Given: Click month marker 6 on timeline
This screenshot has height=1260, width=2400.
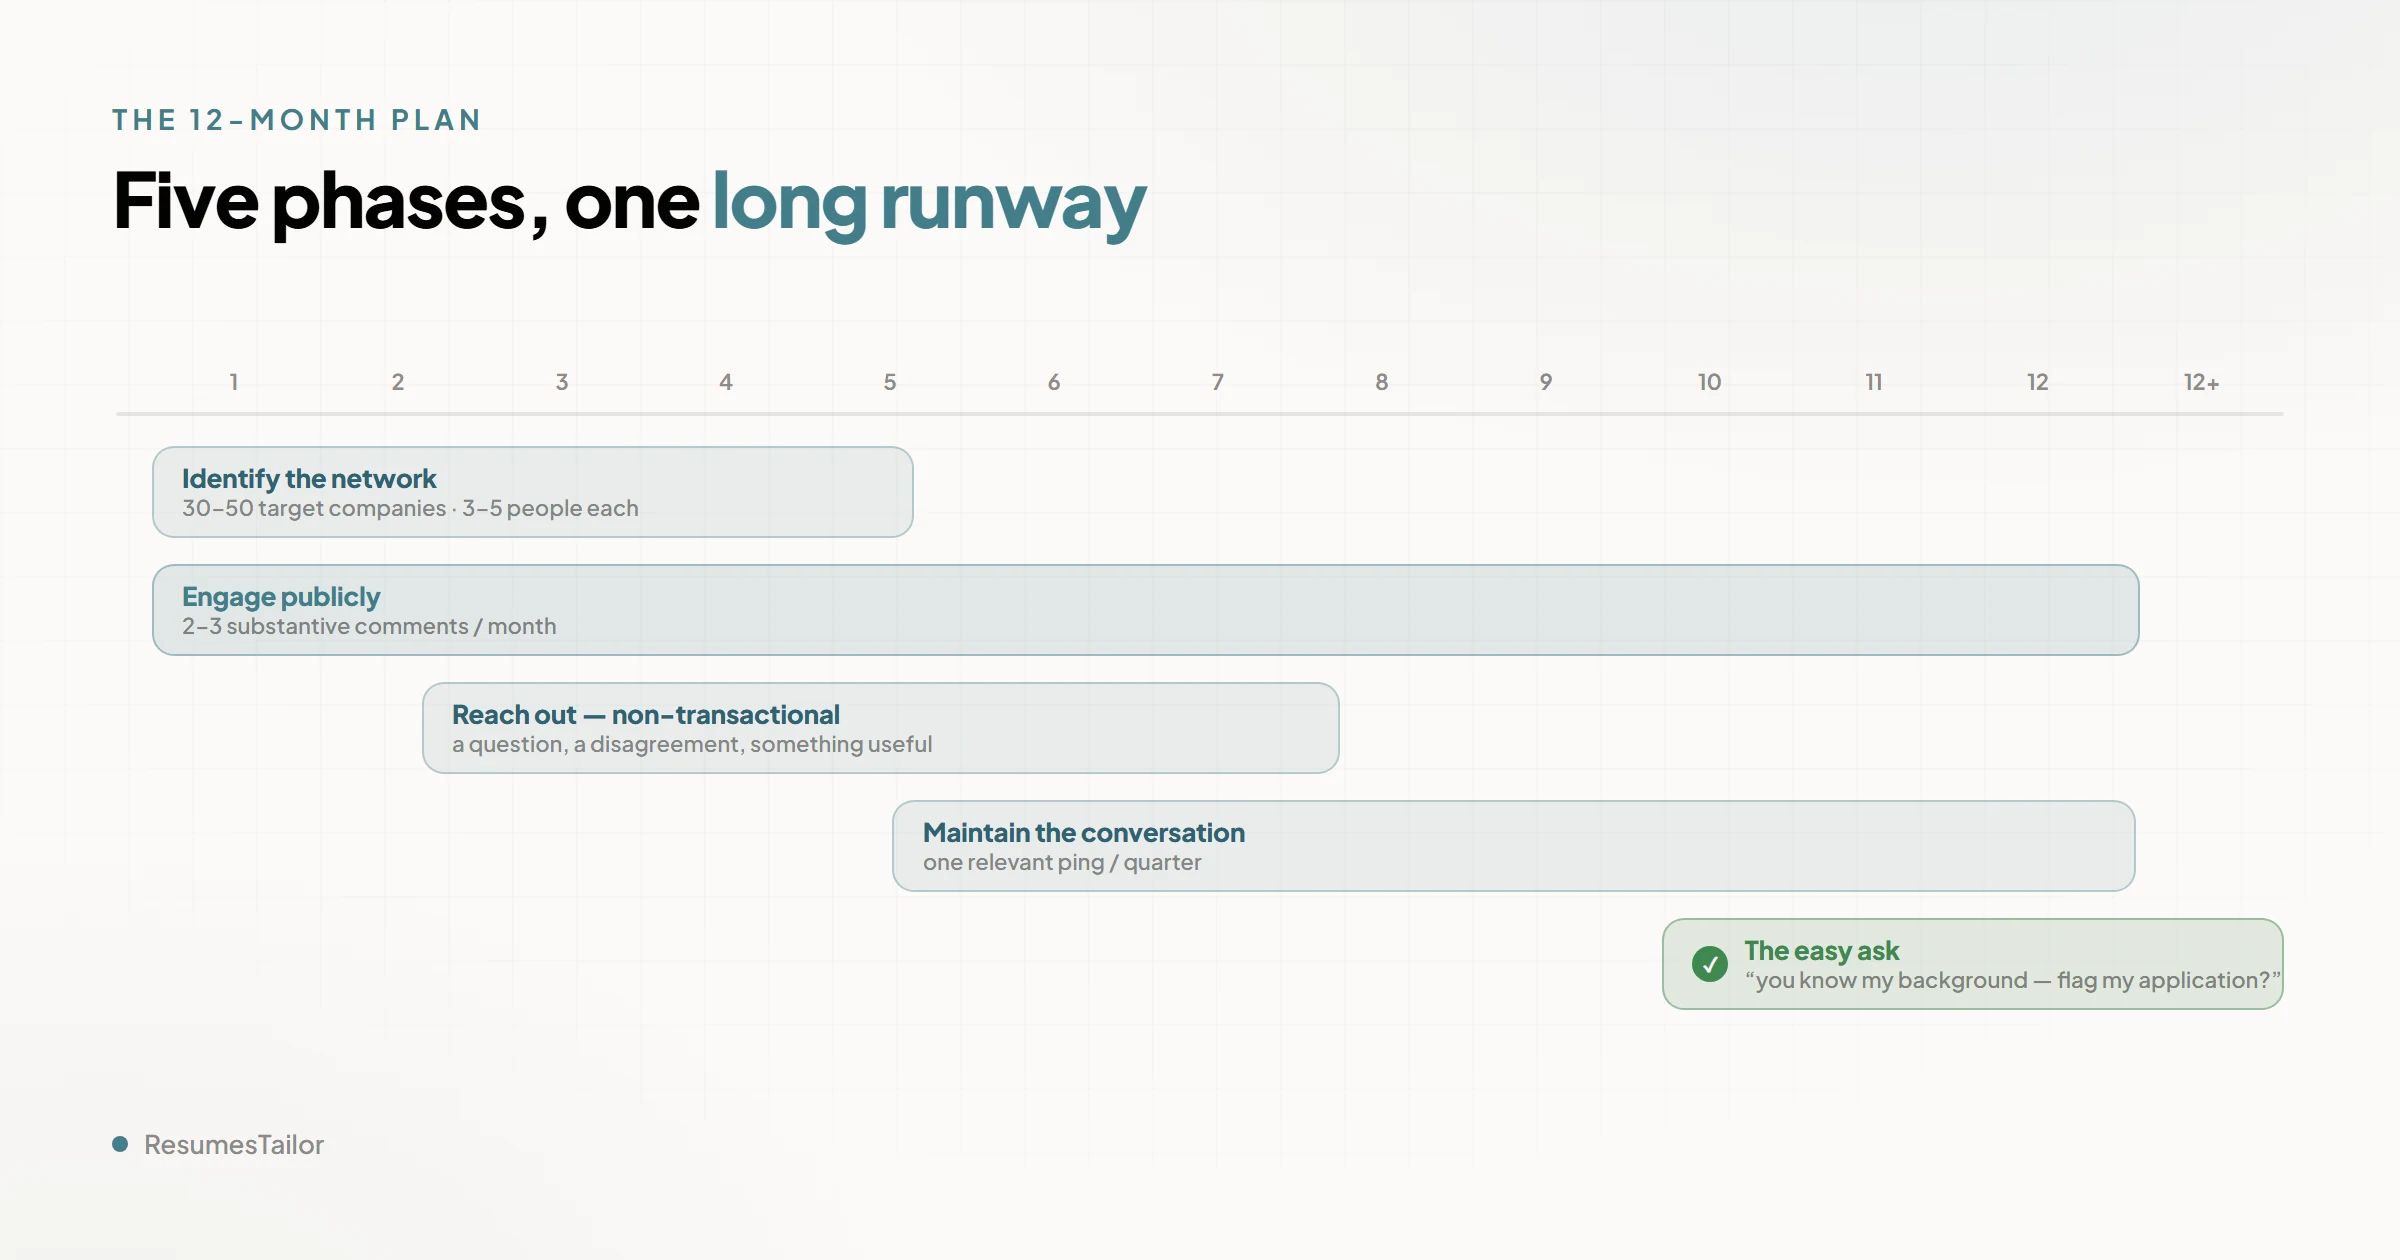Looking at the screenshot, I should [1054, 382].
